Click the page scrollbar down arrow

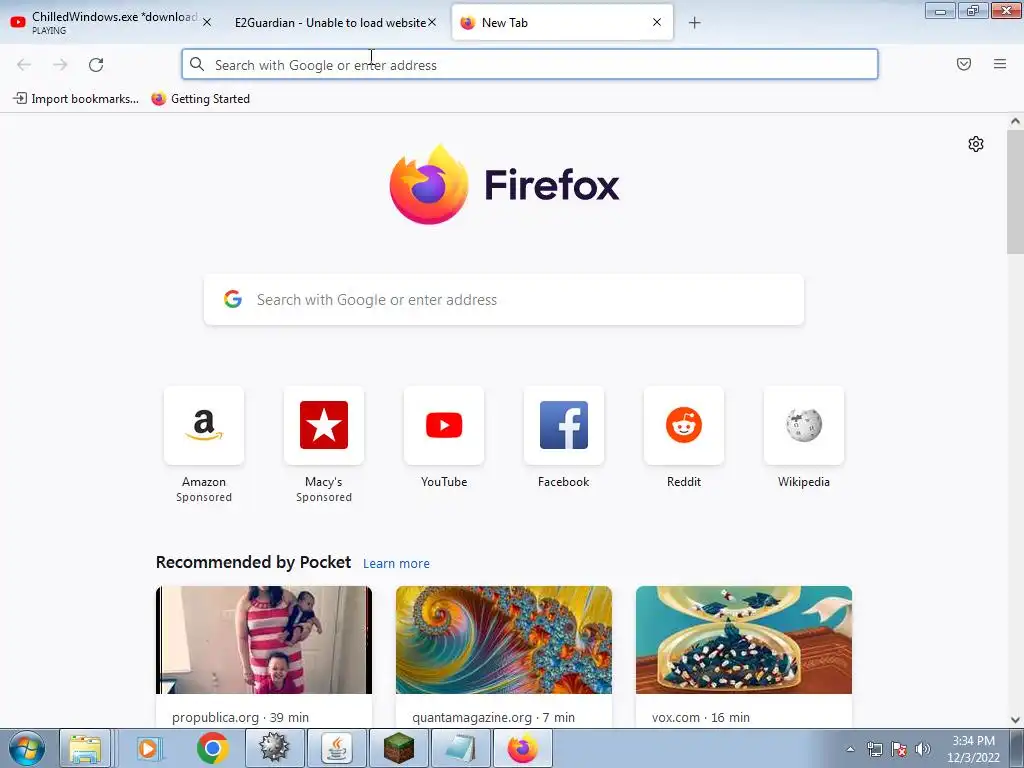(x=1015, y=720)
